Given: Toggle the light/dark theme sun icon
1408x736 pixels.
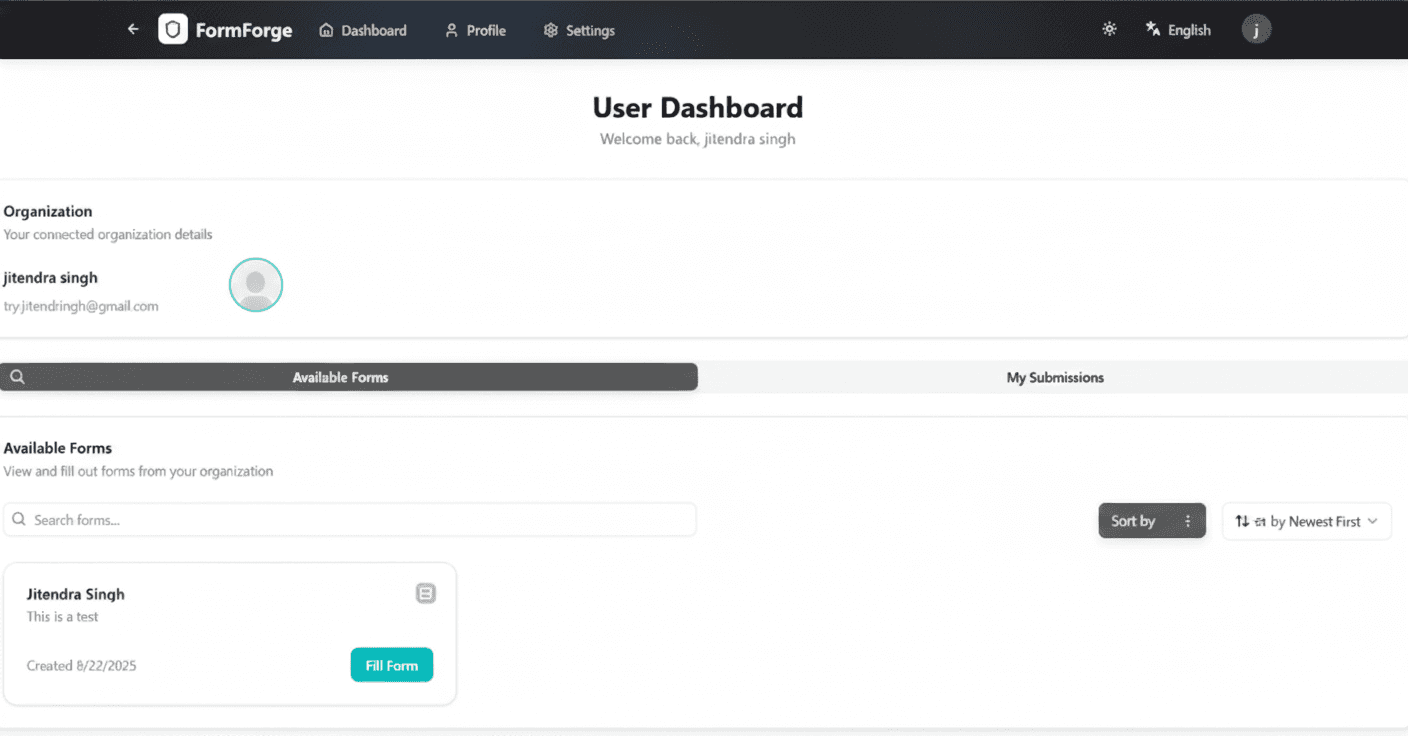Looking at the screenshot, I should click(1109, 30).
